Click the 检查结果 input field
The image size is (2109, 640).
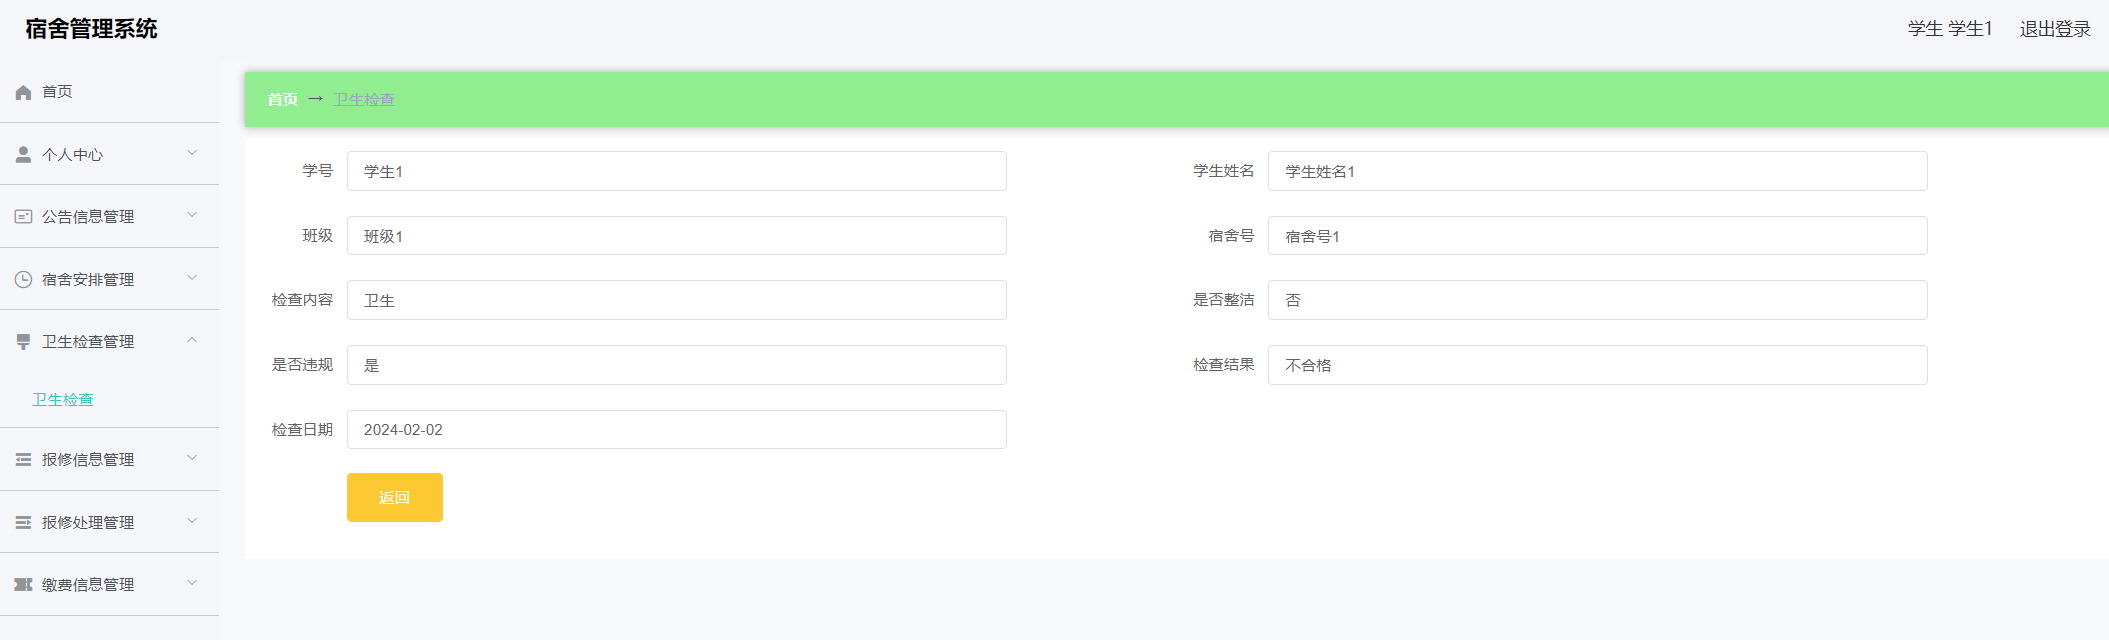point(1598,365)
